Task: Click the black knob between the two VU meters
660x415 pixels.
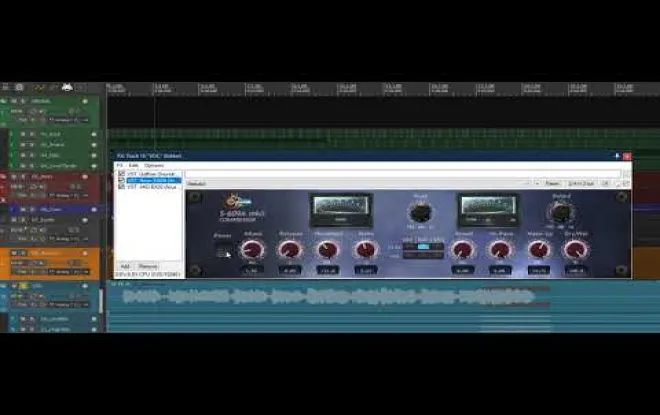Action: (420, 212)
